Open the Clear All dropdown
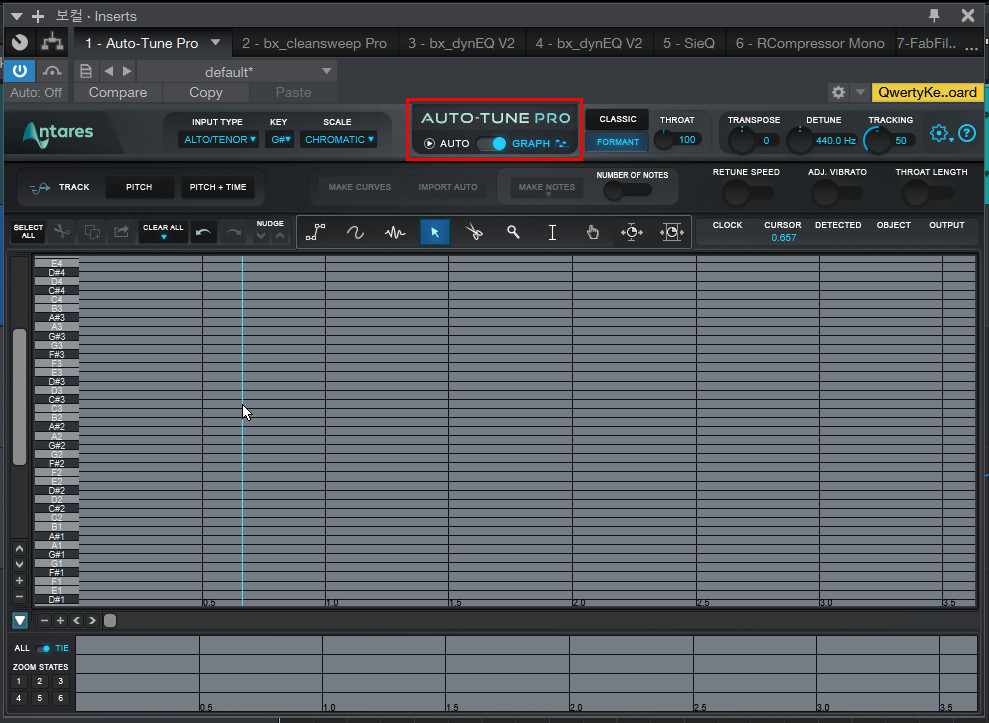Viewport: 989px width, 723px height. click(163, 232)
